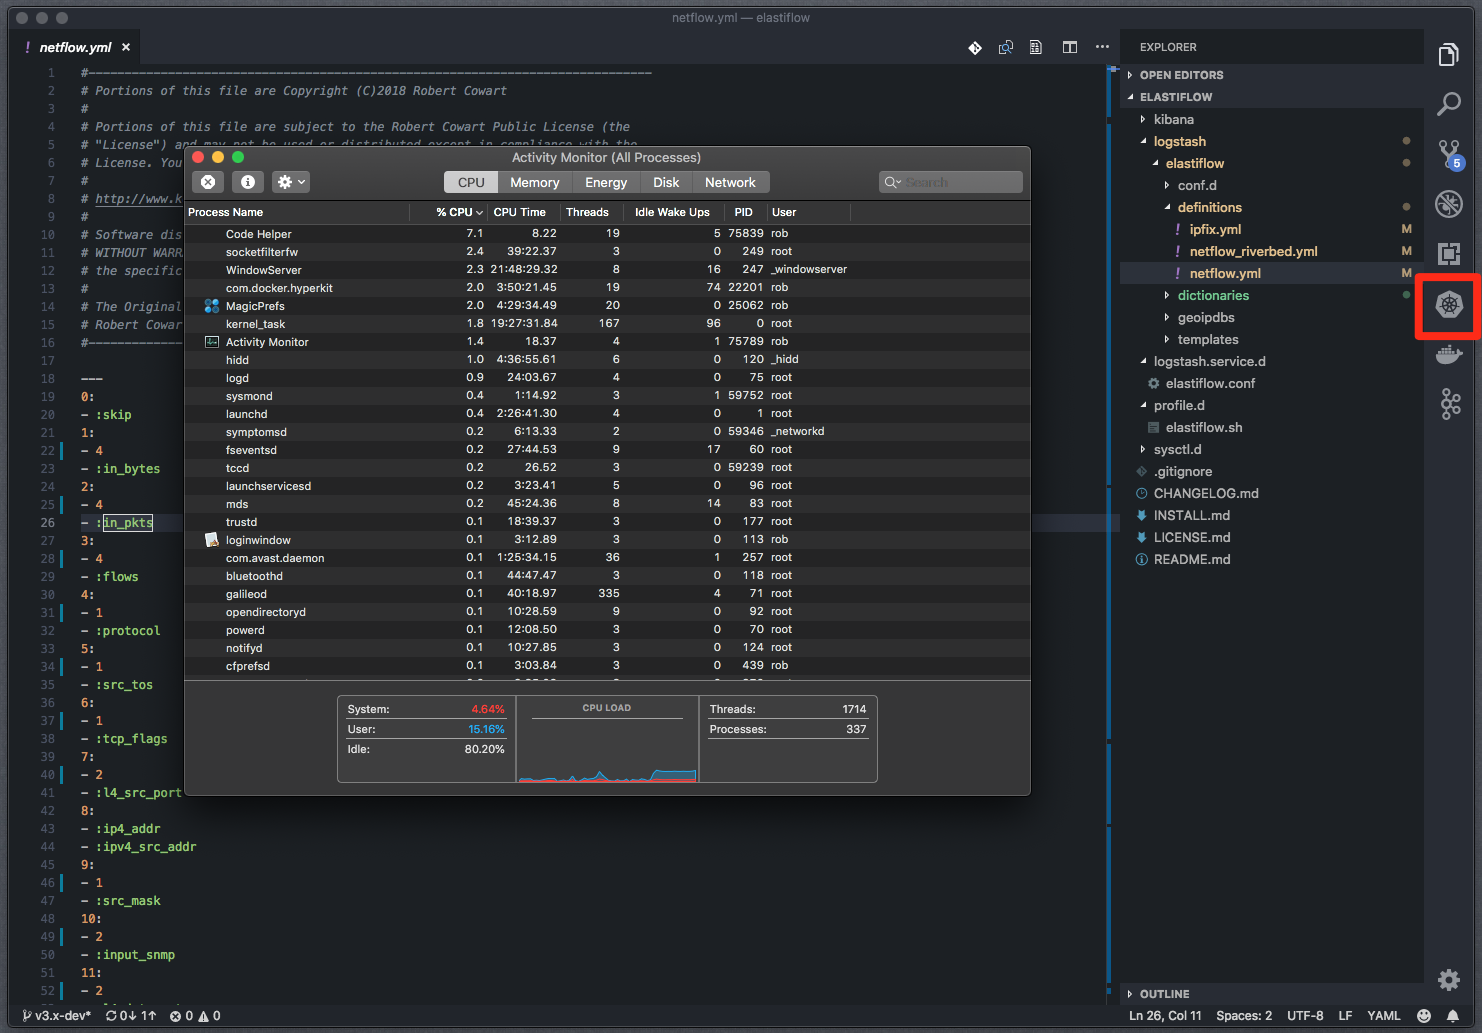Show process info via the info icon
Image resolution: width=1482 pixels, height=1033 pixels.
247,181
